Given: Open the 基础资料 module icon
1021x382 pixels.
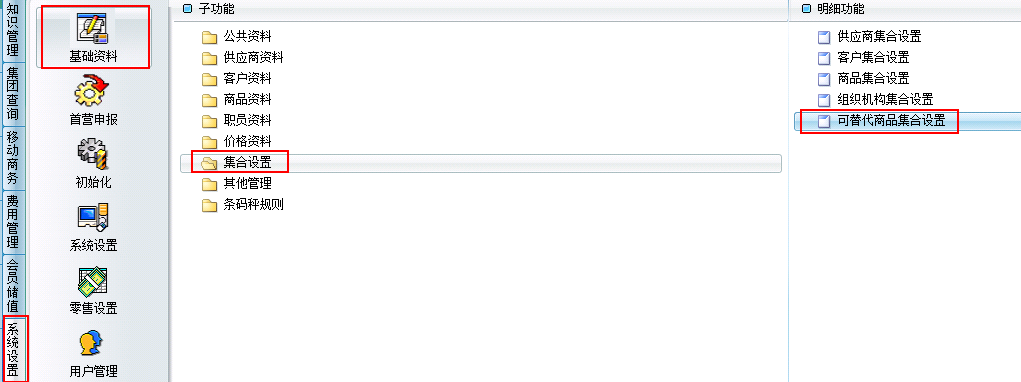Looking at the screenshot, I should point(93,31).
